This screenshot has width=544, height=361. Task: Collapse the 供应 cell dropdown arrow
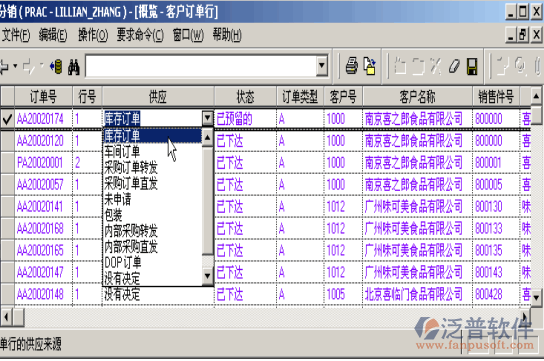click(x=207, y=119)
